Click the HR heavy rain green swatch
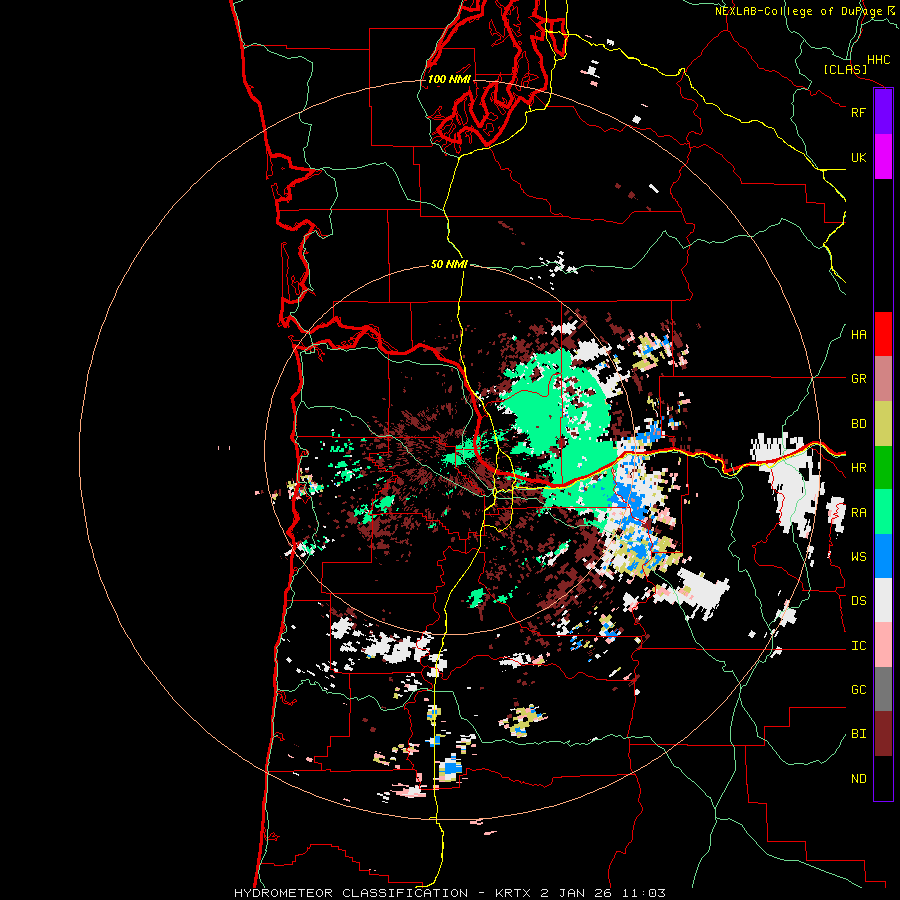The image size is (900, 900). click(x=883, y=468)
